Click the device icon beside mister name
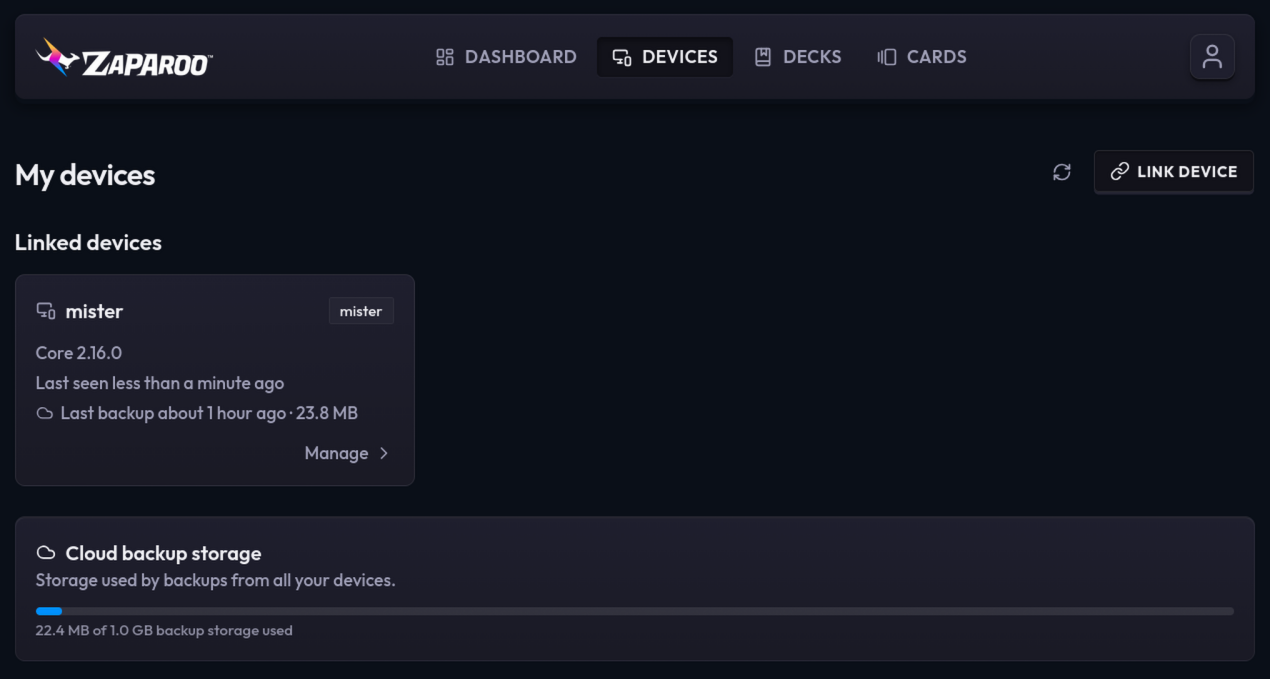 [x=46, y=311]
